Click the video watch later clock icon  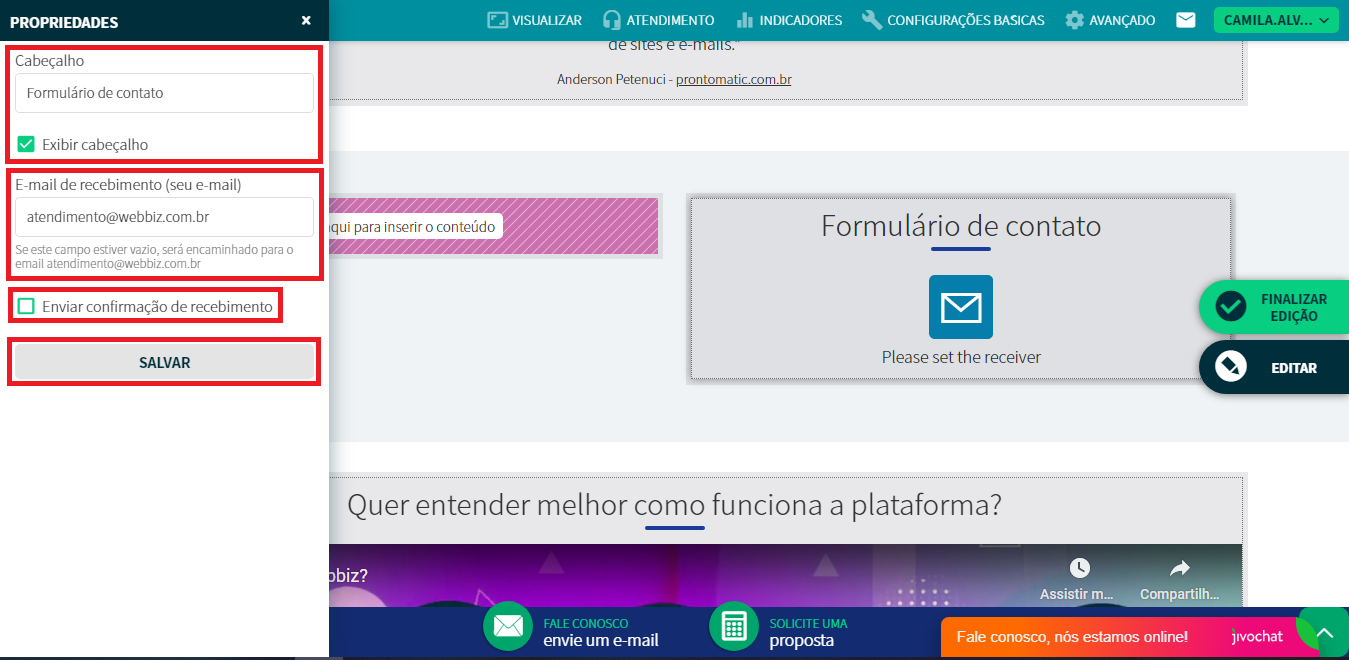pos(1079,568)
